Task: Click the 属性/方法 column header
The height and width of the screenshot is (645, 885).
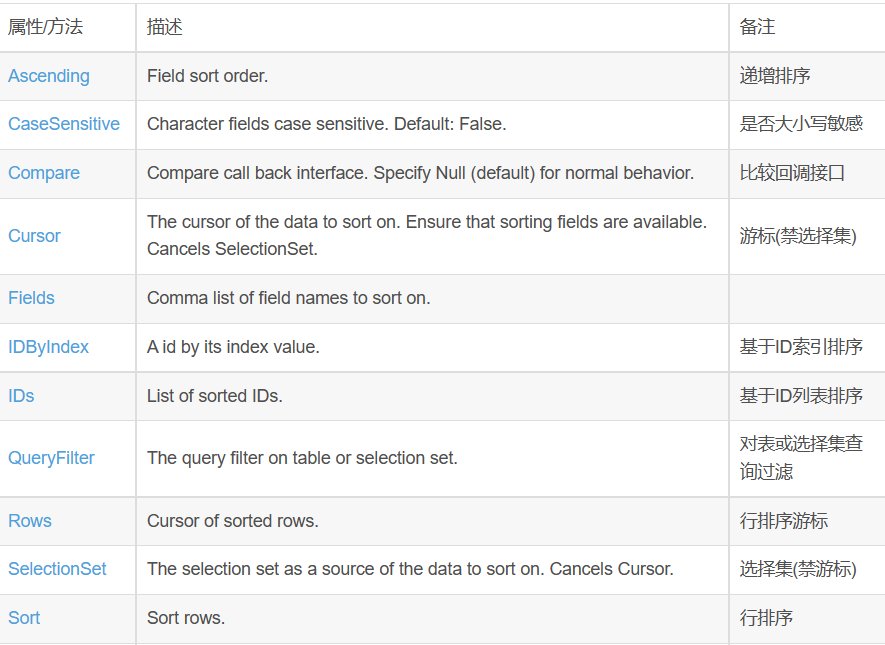Action: (x=45, y=27)
